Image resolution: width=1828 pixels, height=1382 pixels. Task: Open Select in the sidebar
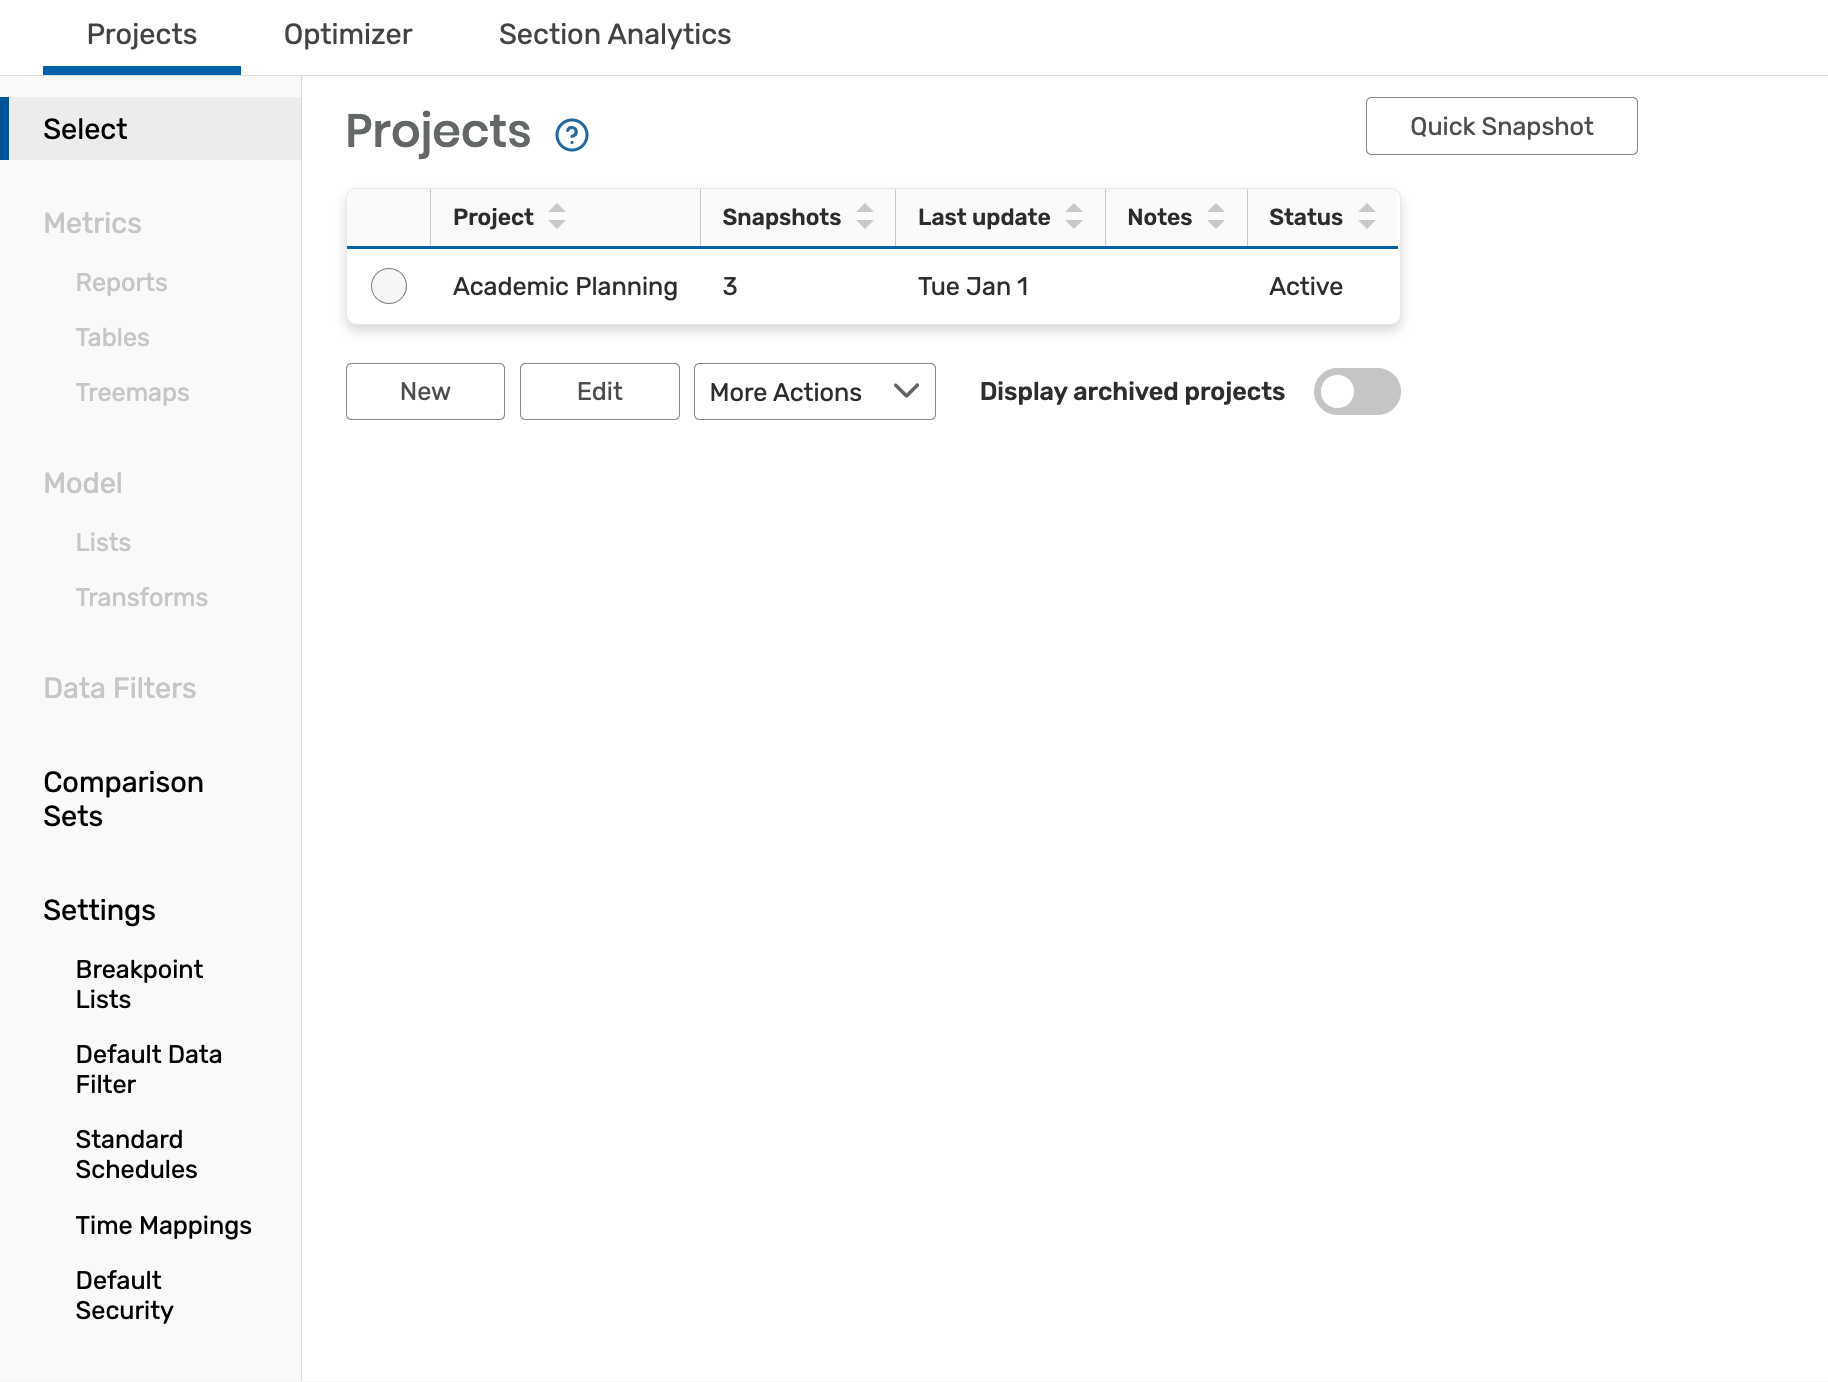(151, 129)
